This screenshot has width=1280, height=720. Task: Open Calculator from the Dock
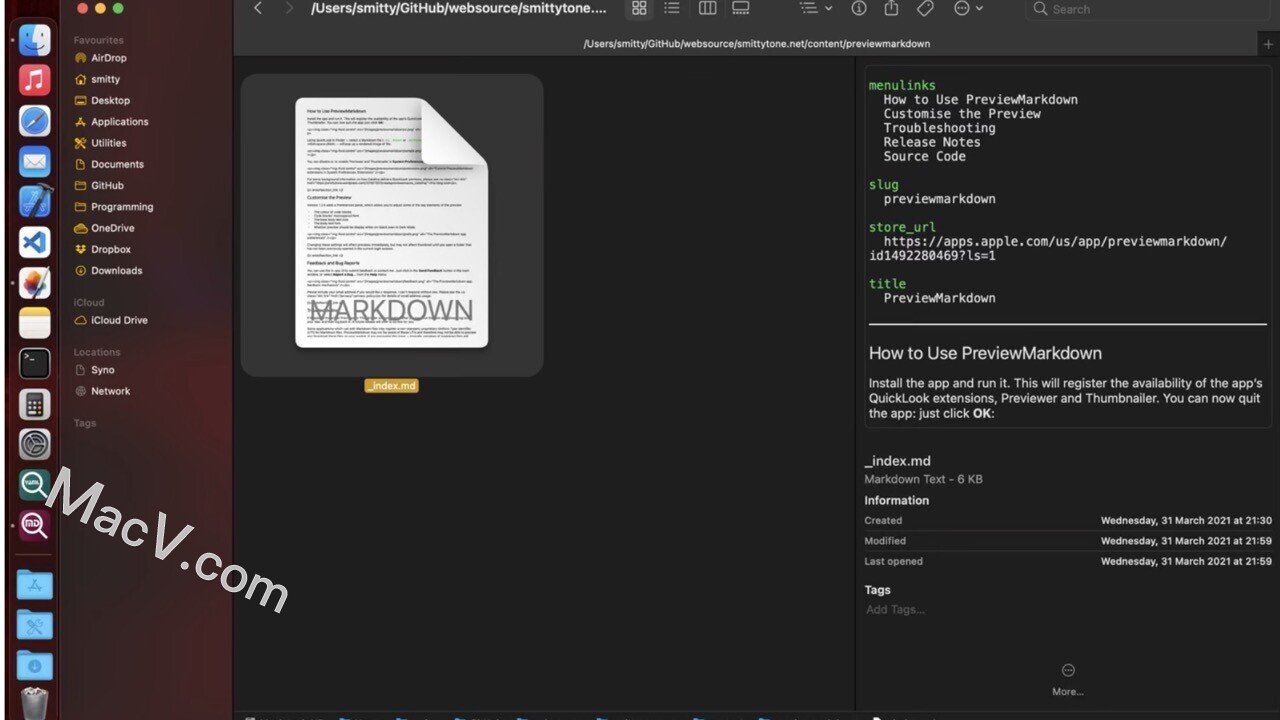35,404
